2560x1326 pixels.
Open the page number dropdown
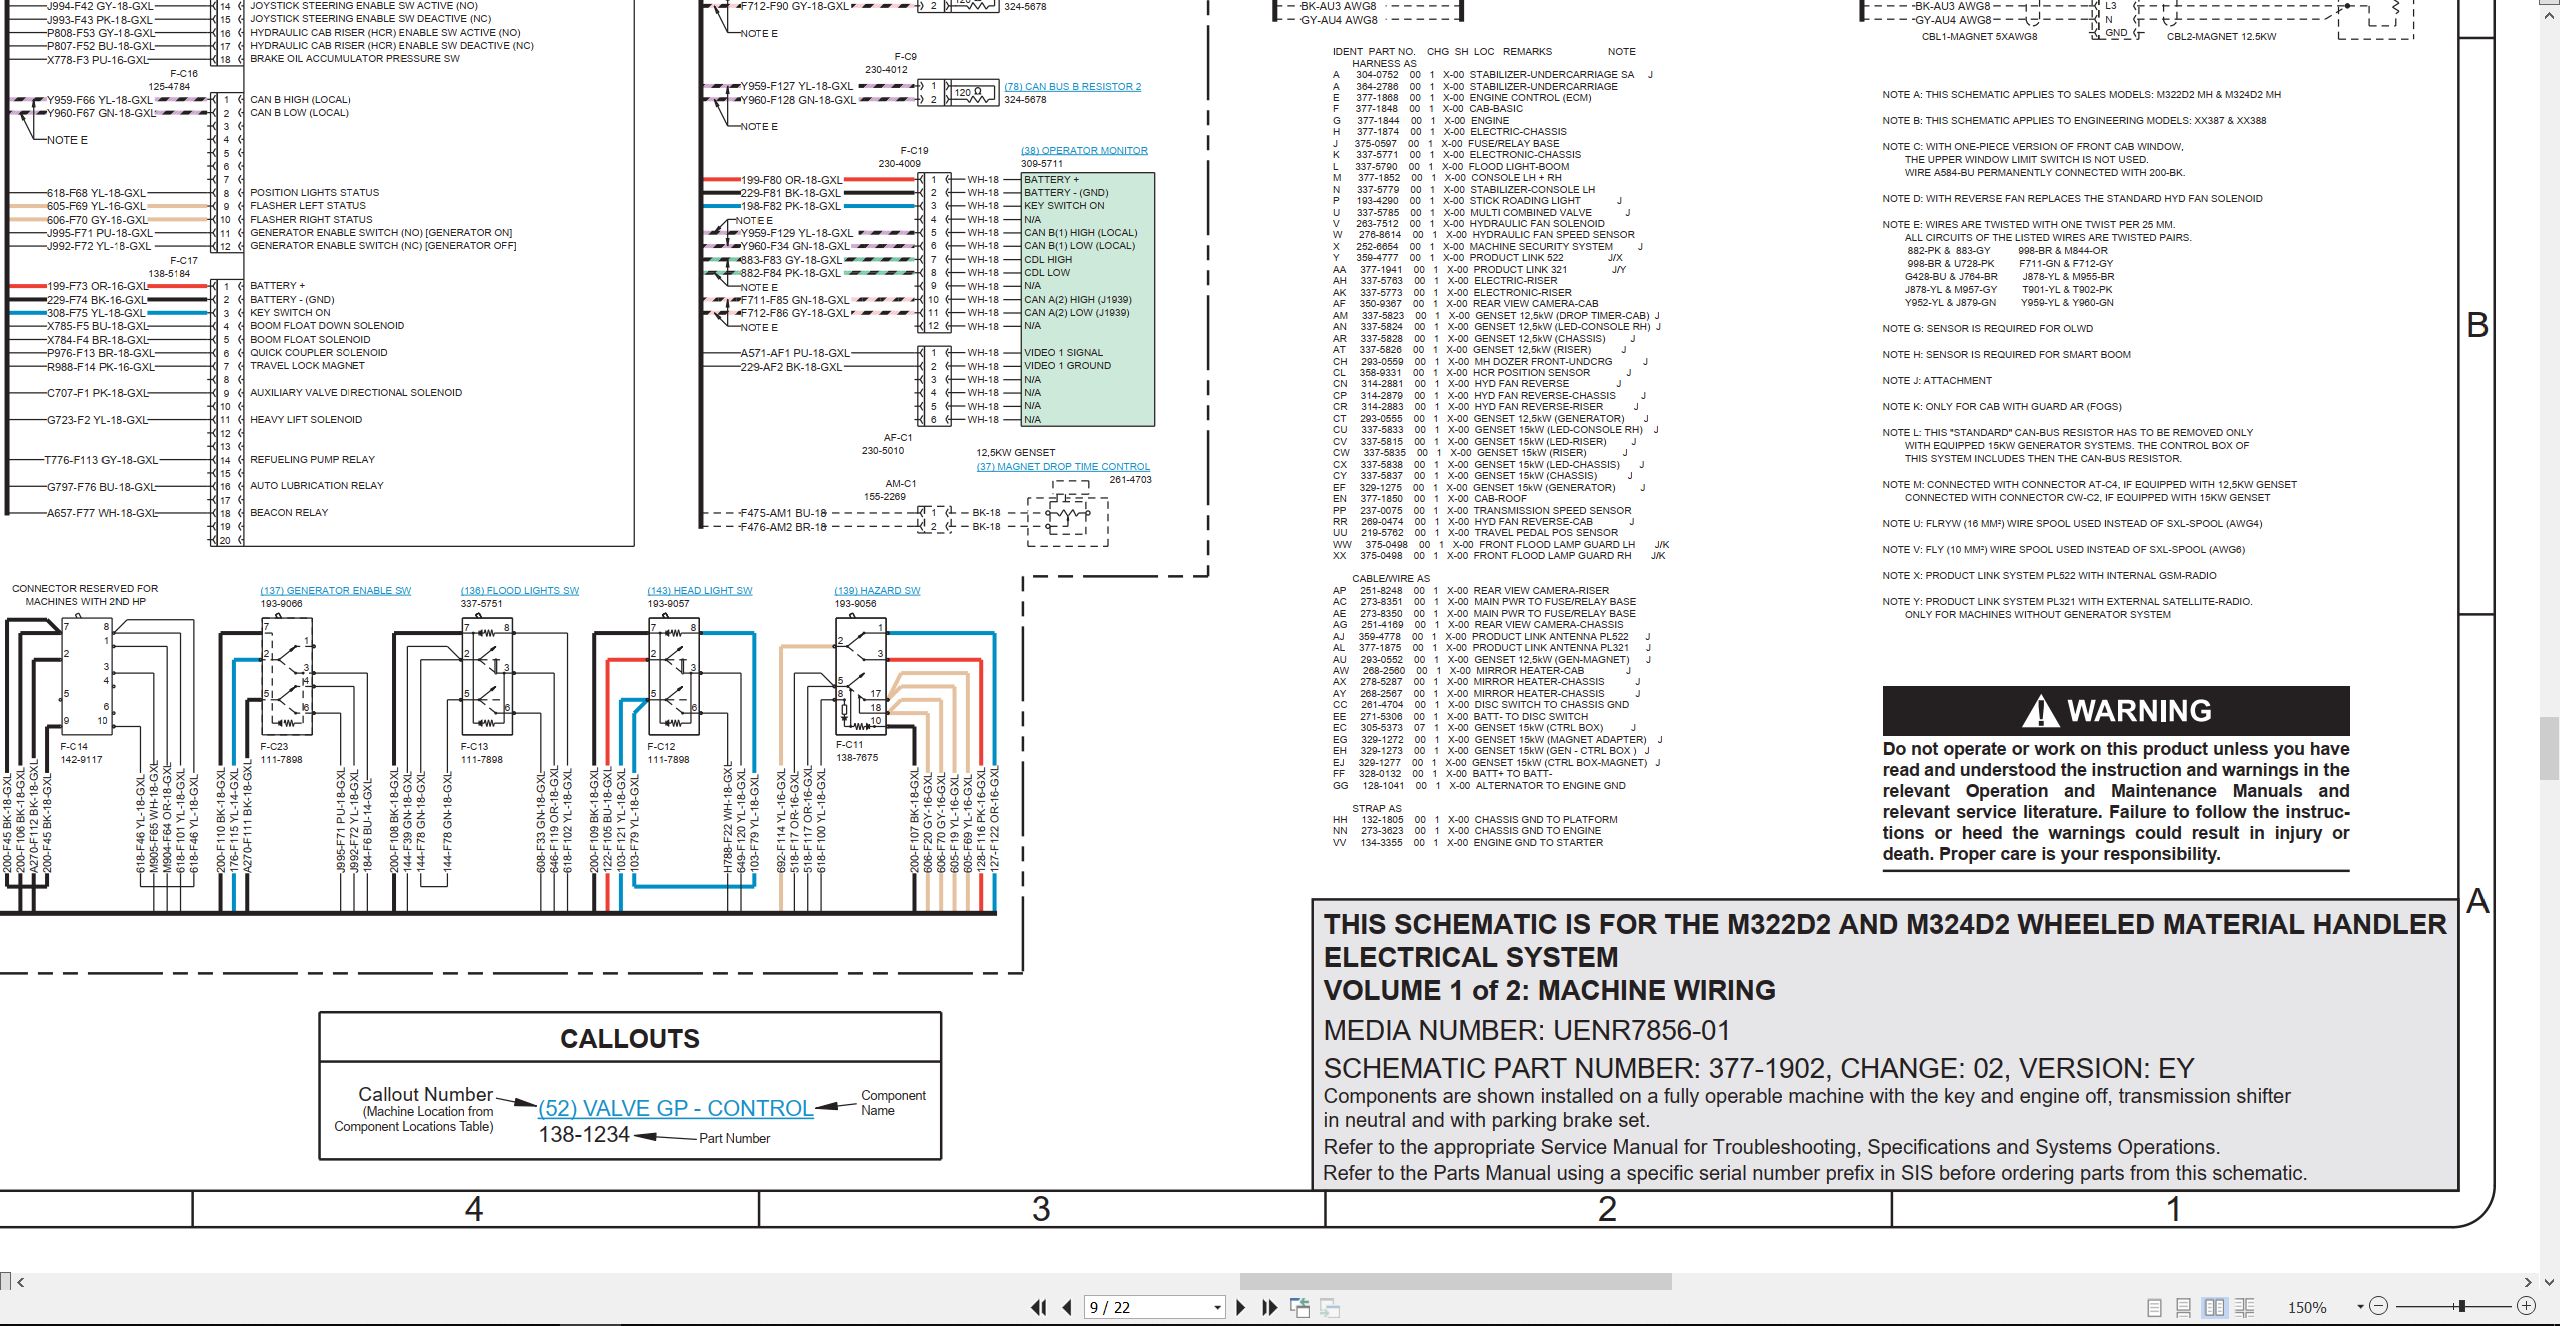pyautogui.click(x=1217, y=1307)
